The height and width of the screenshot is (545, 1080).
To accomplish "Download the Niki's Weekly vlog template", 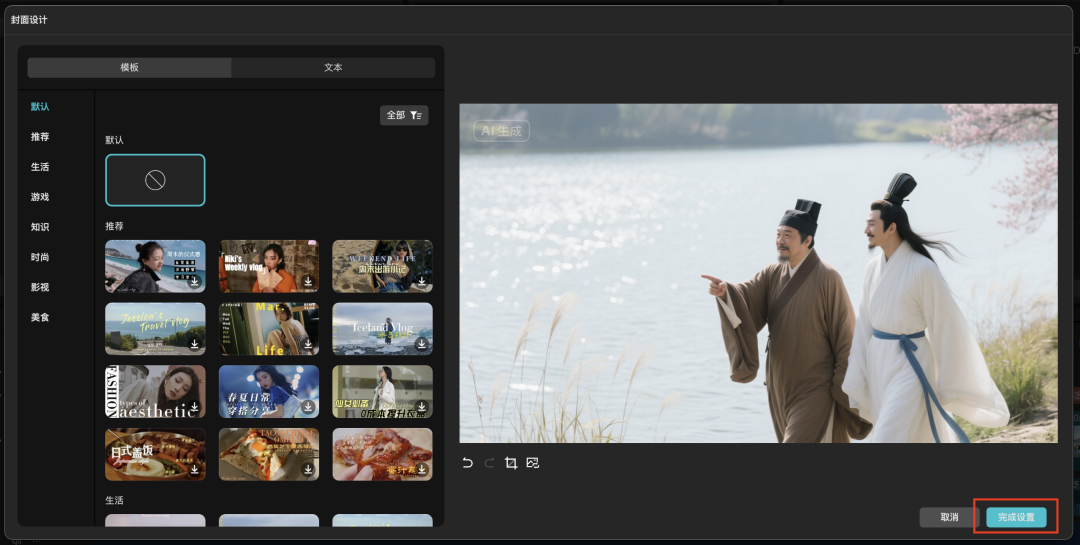I will (x=309, y=281).
